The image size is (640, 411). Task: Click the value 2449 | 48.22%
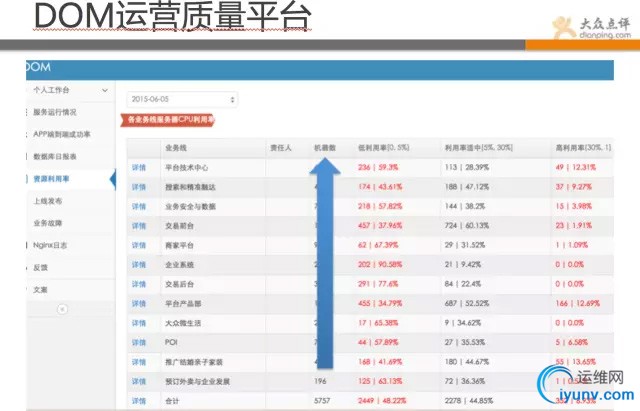point(382,401)
